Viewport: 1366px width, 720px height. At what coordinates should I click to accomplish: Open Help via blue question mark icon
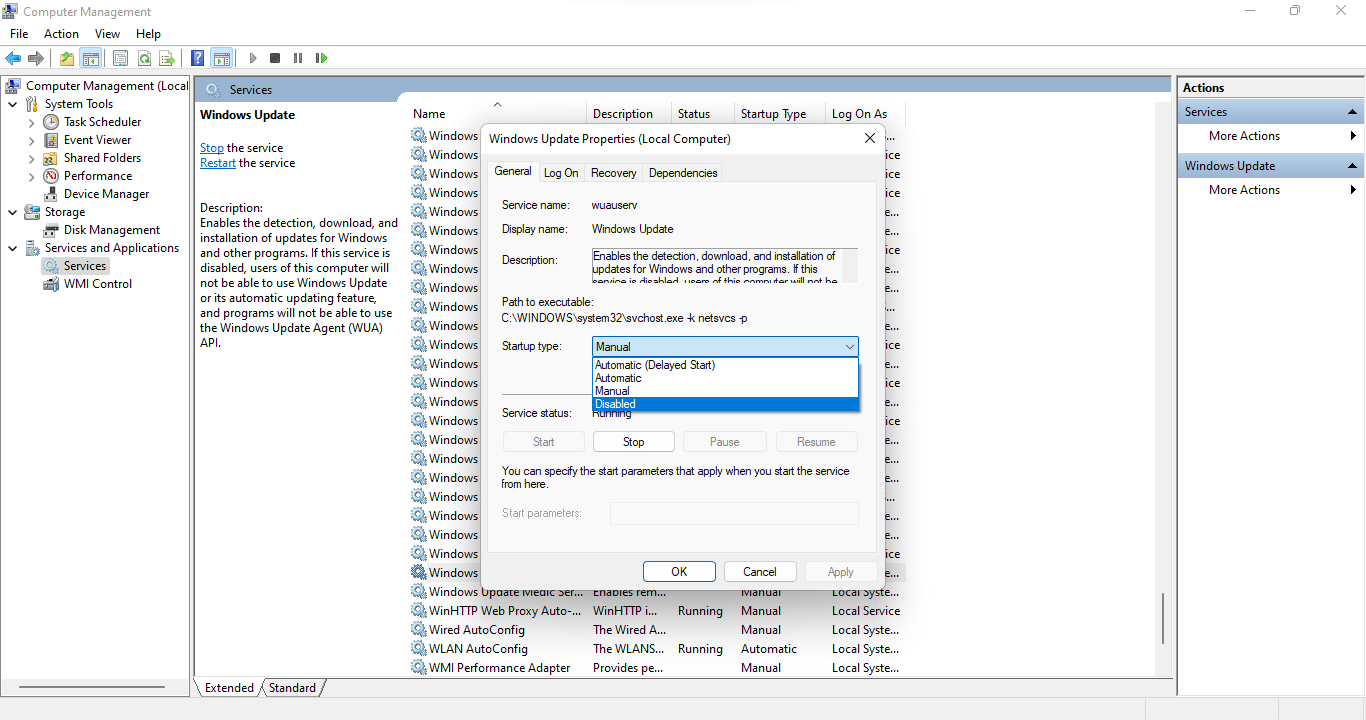(x=198, y=58)
